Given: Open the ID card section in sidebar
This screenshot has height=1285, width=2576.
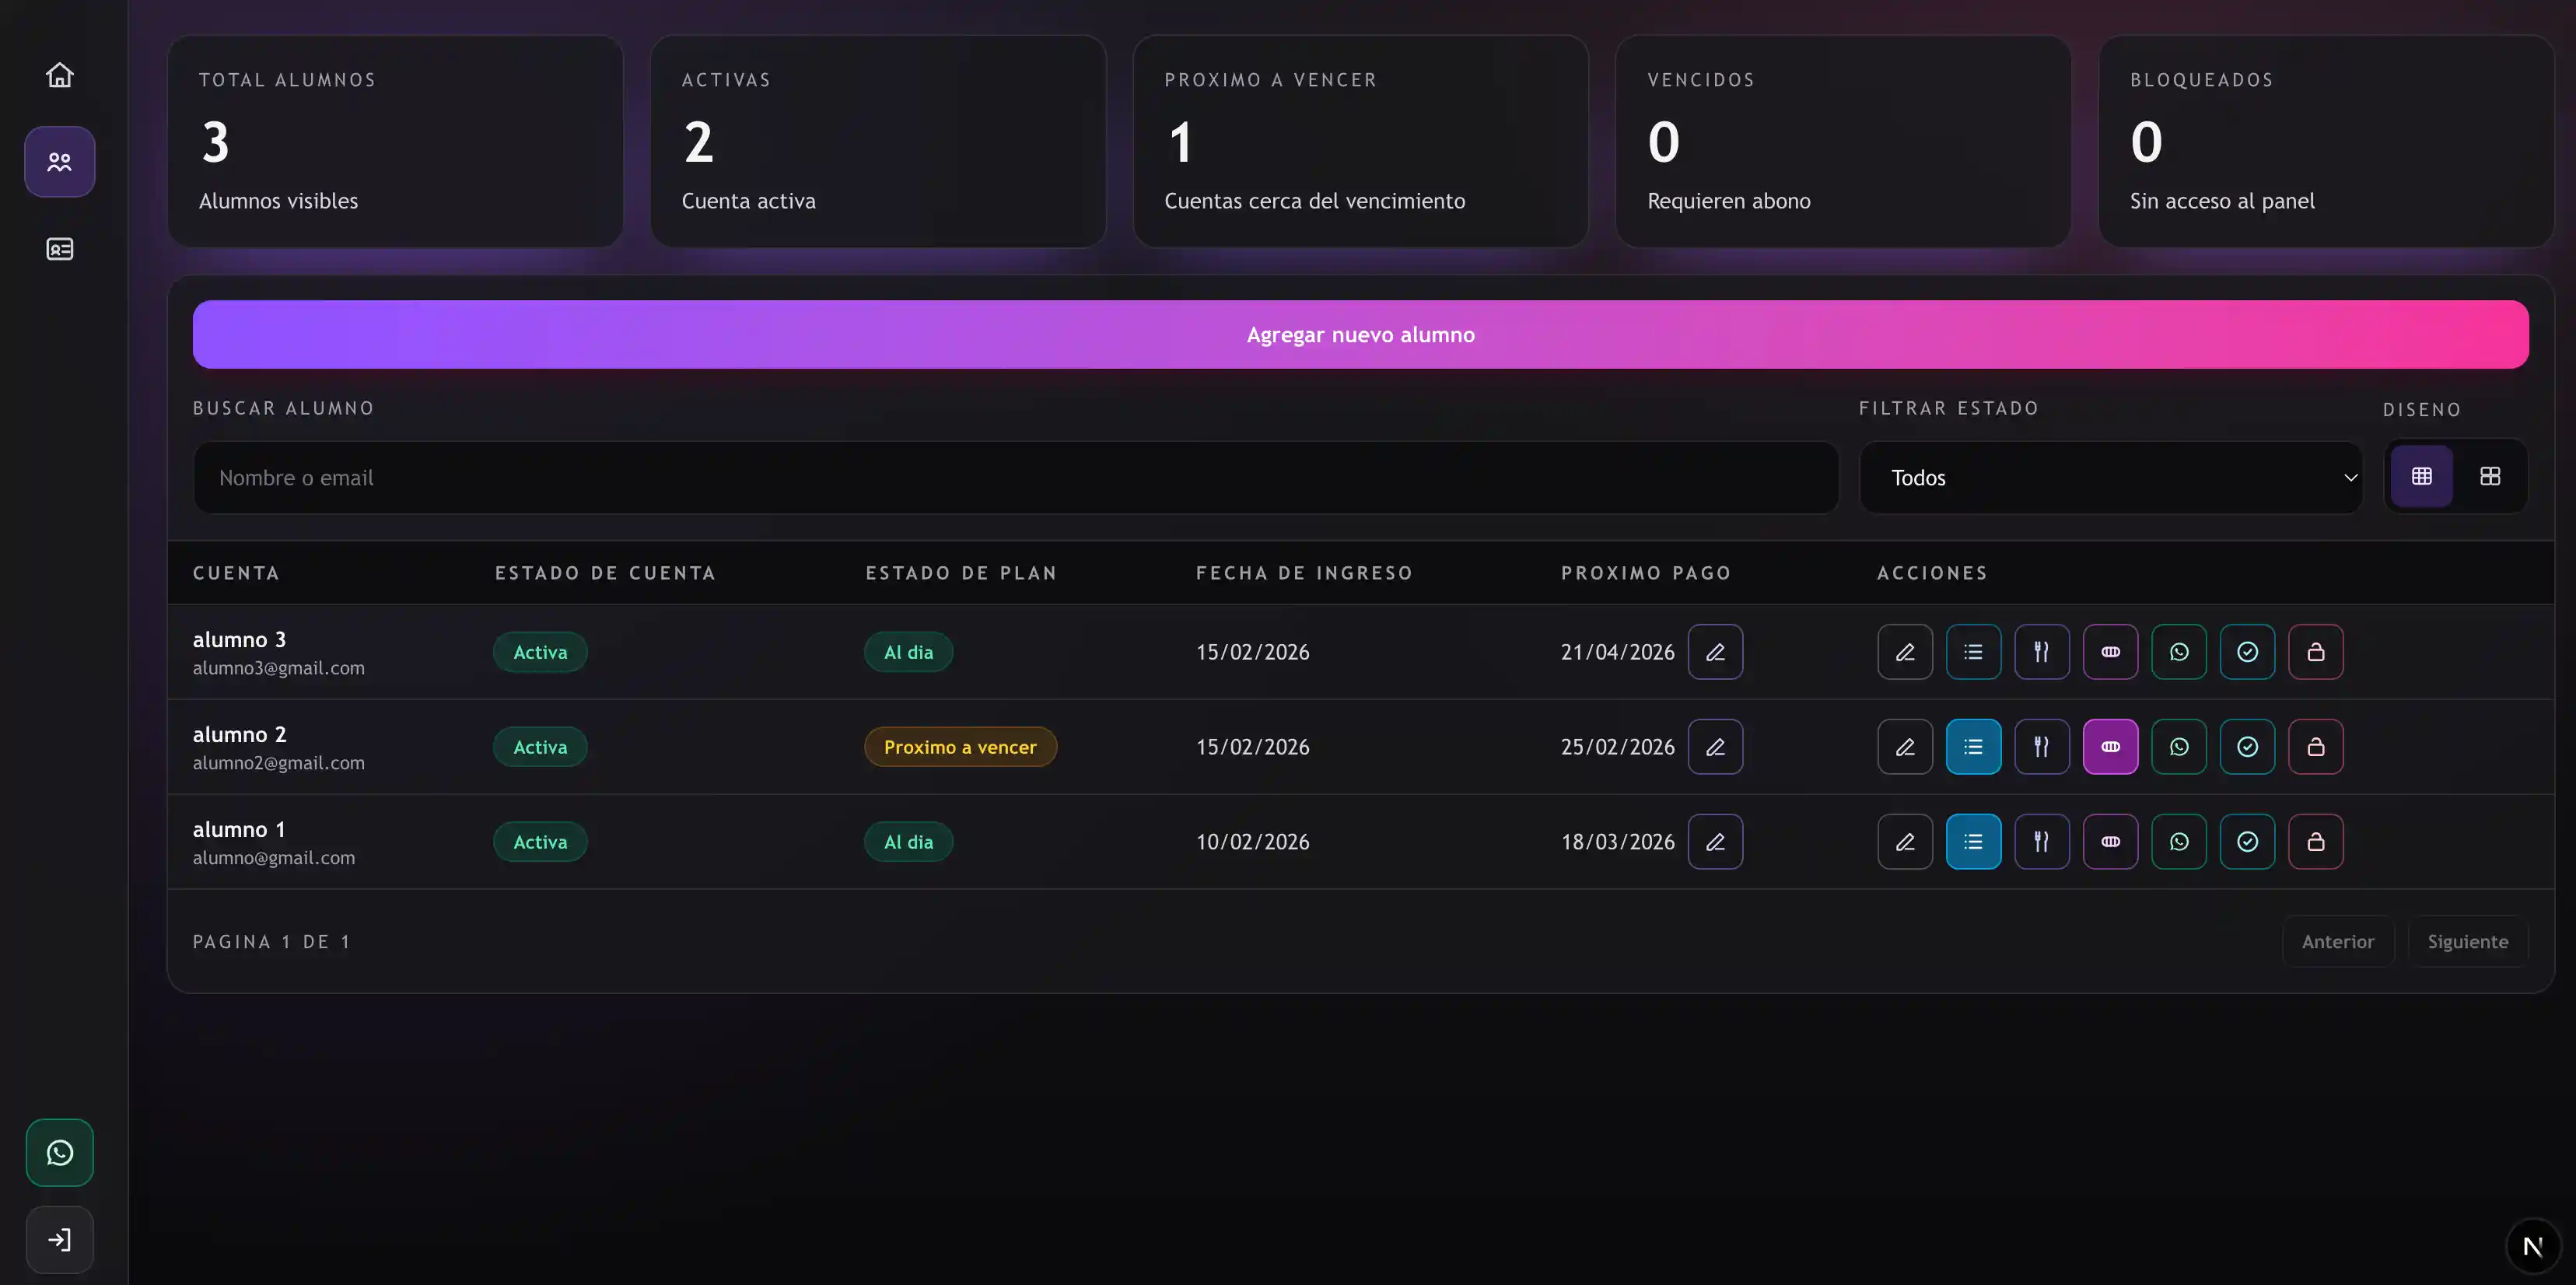Looking at the screenshot, I should (x=60, y=249).
